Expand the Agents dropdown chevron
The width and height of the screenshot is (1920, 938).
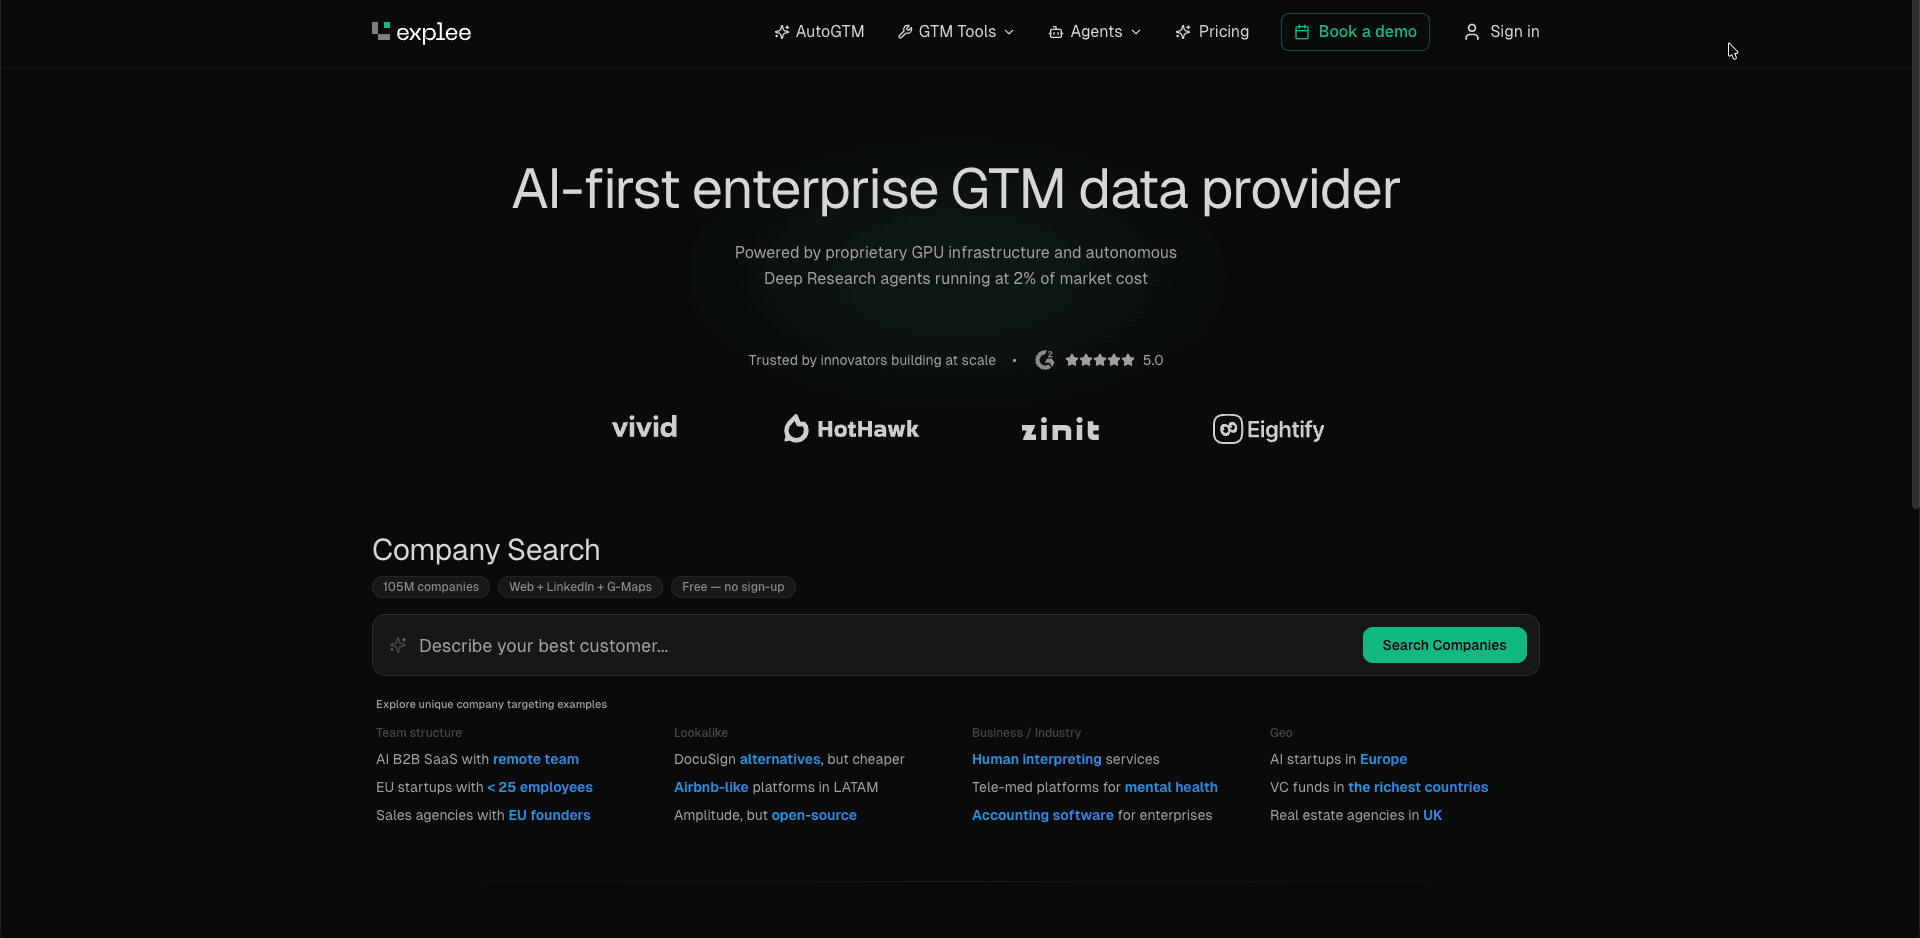point(1136,32)
